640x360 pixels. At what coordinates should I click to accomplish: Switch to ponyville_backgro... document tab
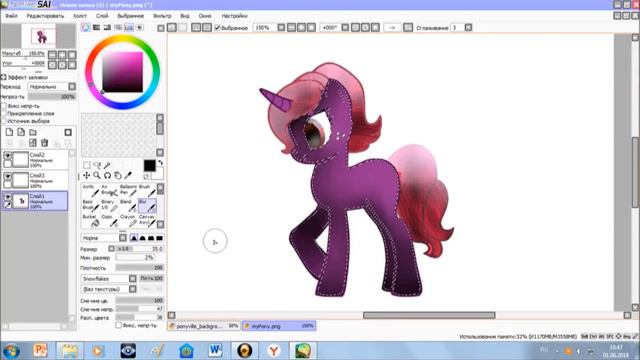pos(204,326)
